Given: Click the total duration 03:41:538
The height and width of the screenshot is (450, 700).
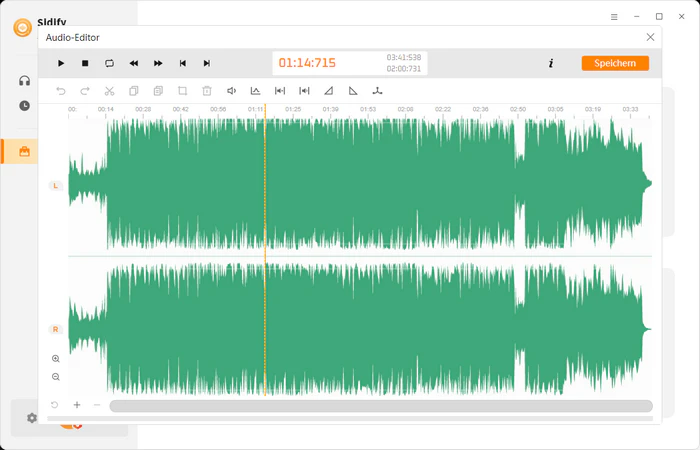Looking at the screenshot, I should pos(404,58).
